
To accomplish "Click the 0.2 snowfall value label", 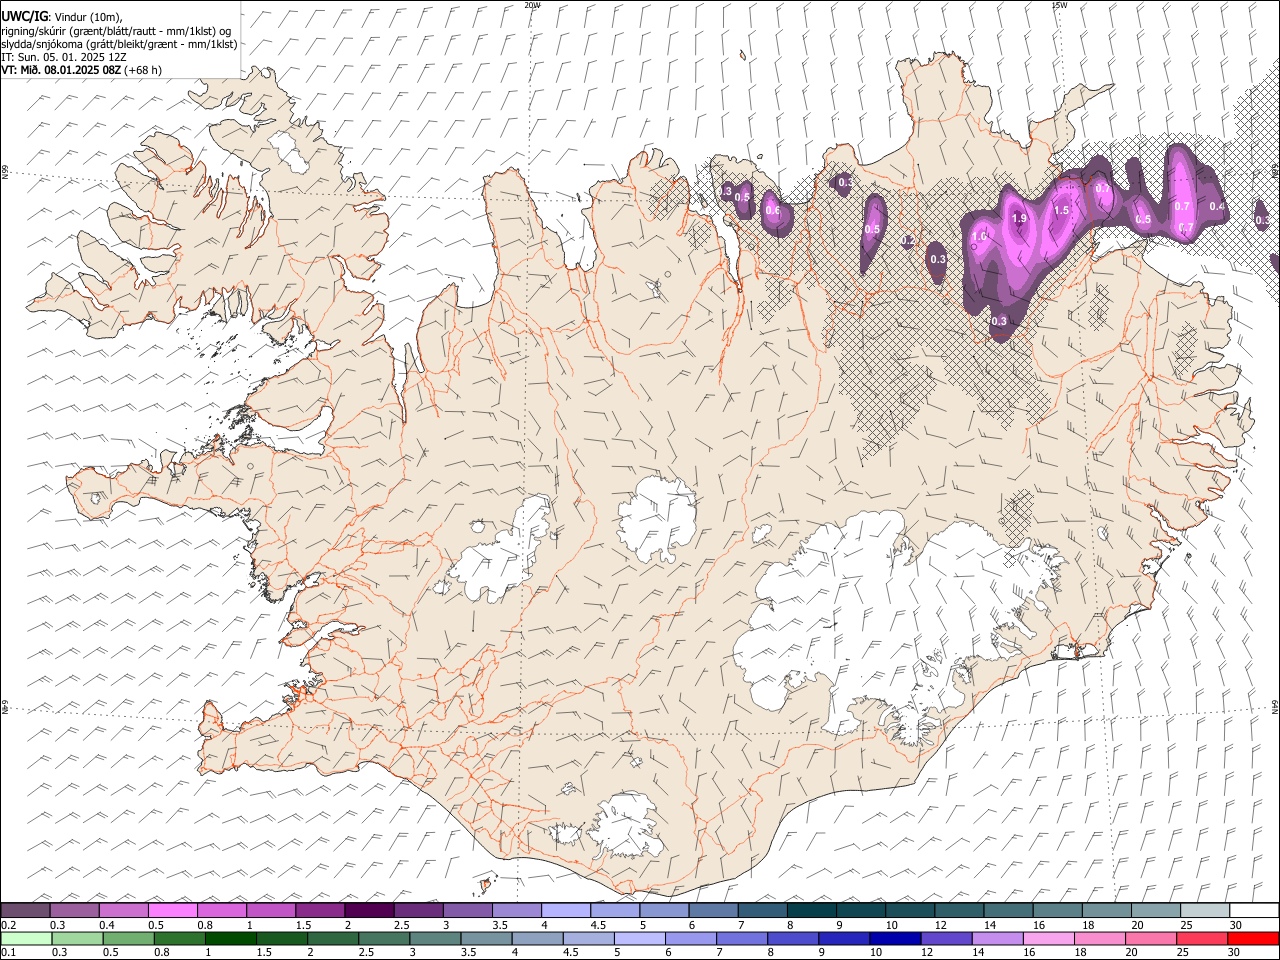I will (x=907, y=241).
